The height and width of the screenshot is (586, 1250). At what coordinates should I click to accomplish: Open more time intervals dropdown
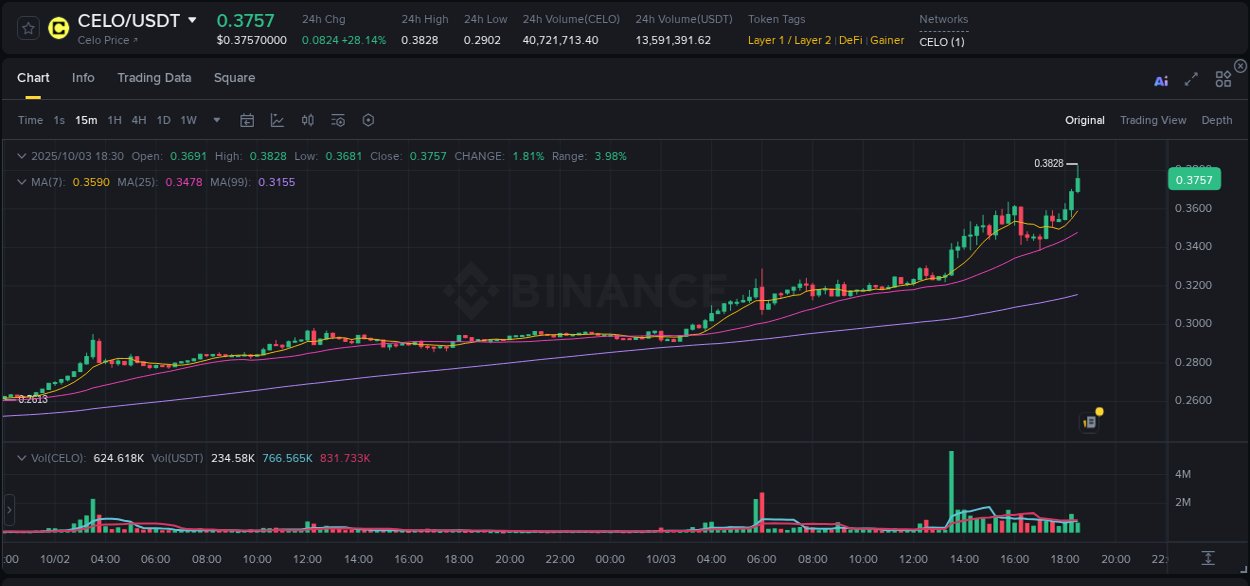tap(215, 120)
